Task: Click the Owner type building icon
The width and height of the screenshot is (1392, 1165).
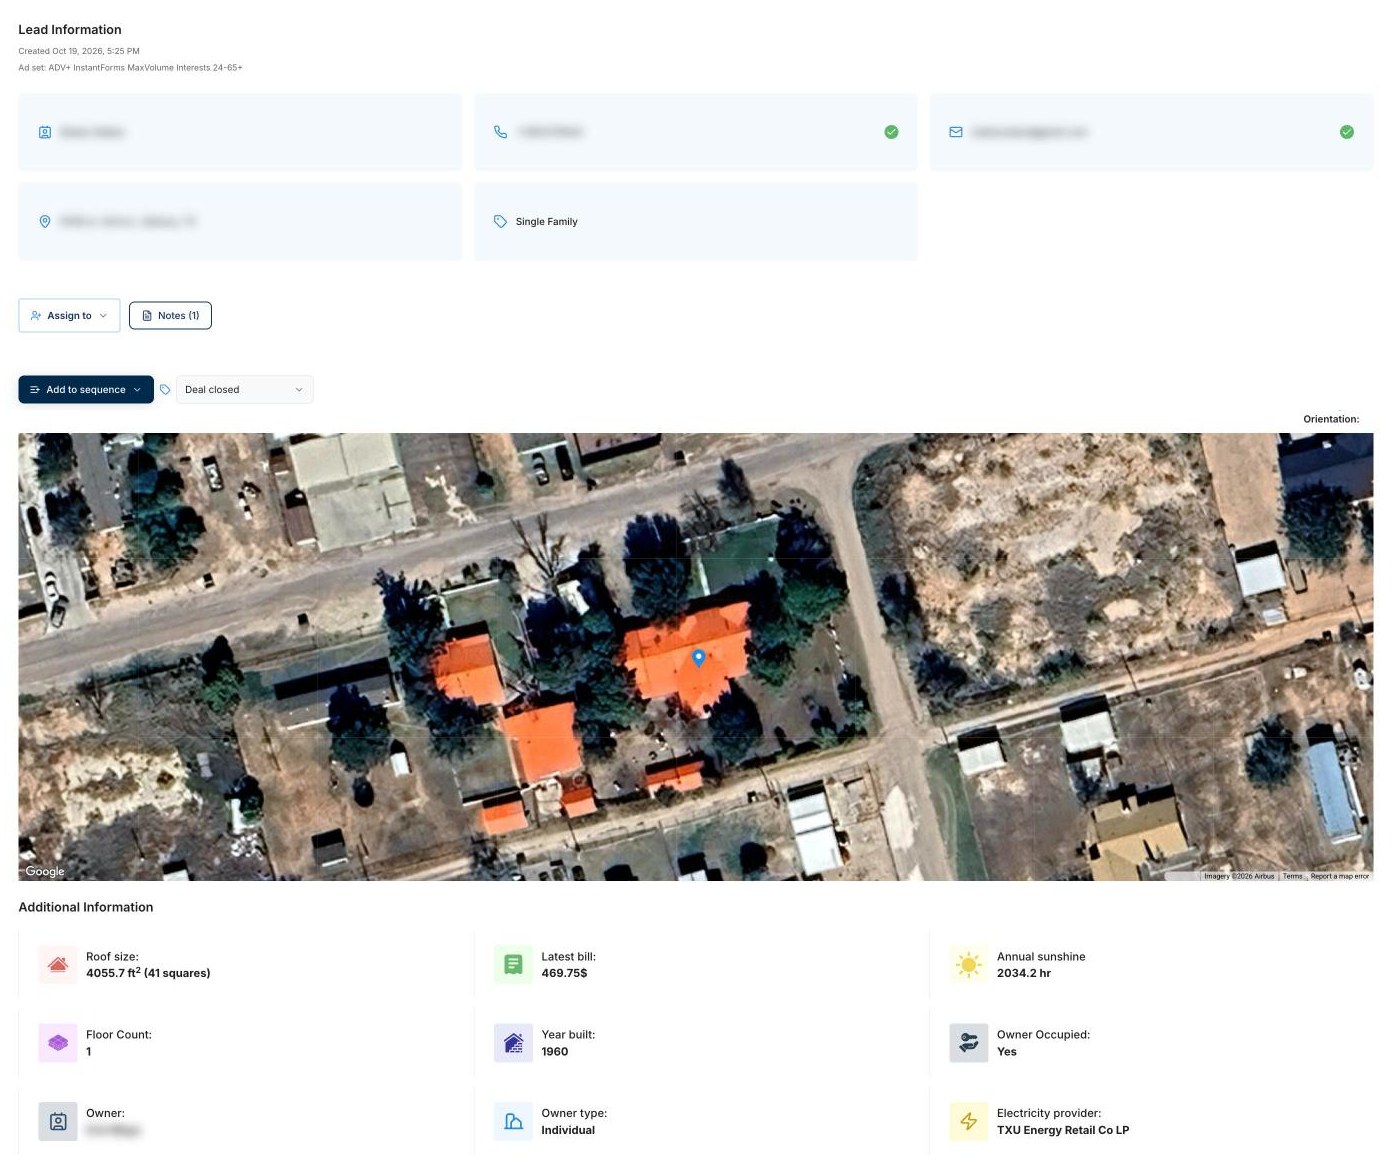Action: point(513,1122)
